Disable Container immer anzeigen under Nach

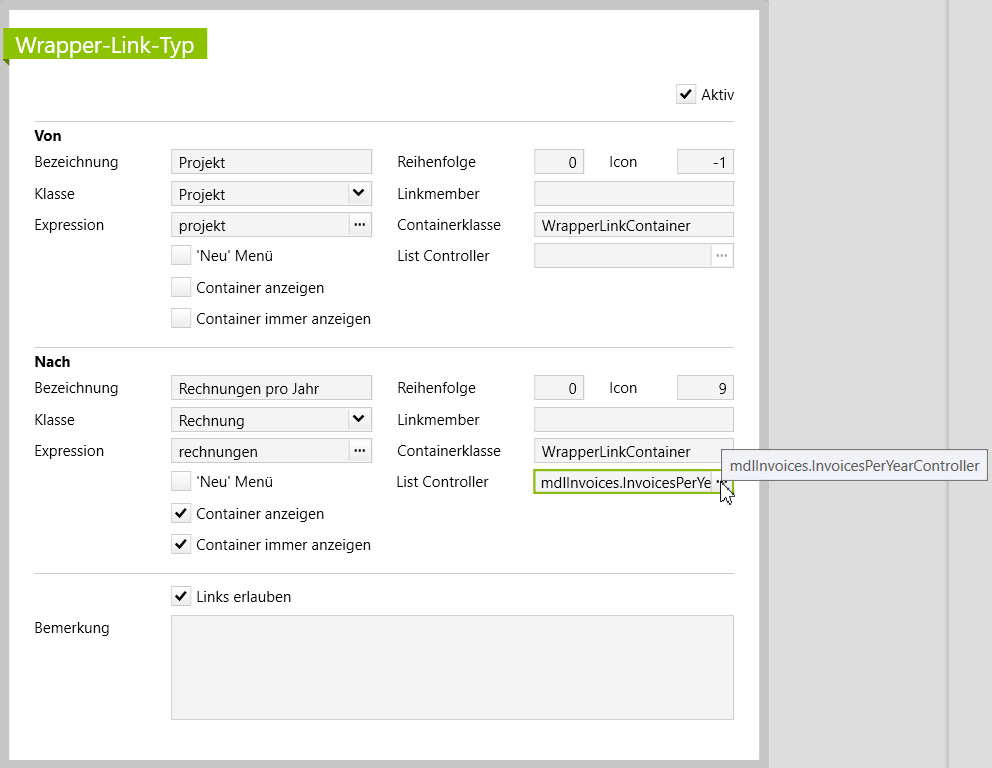tap(181, 545)
